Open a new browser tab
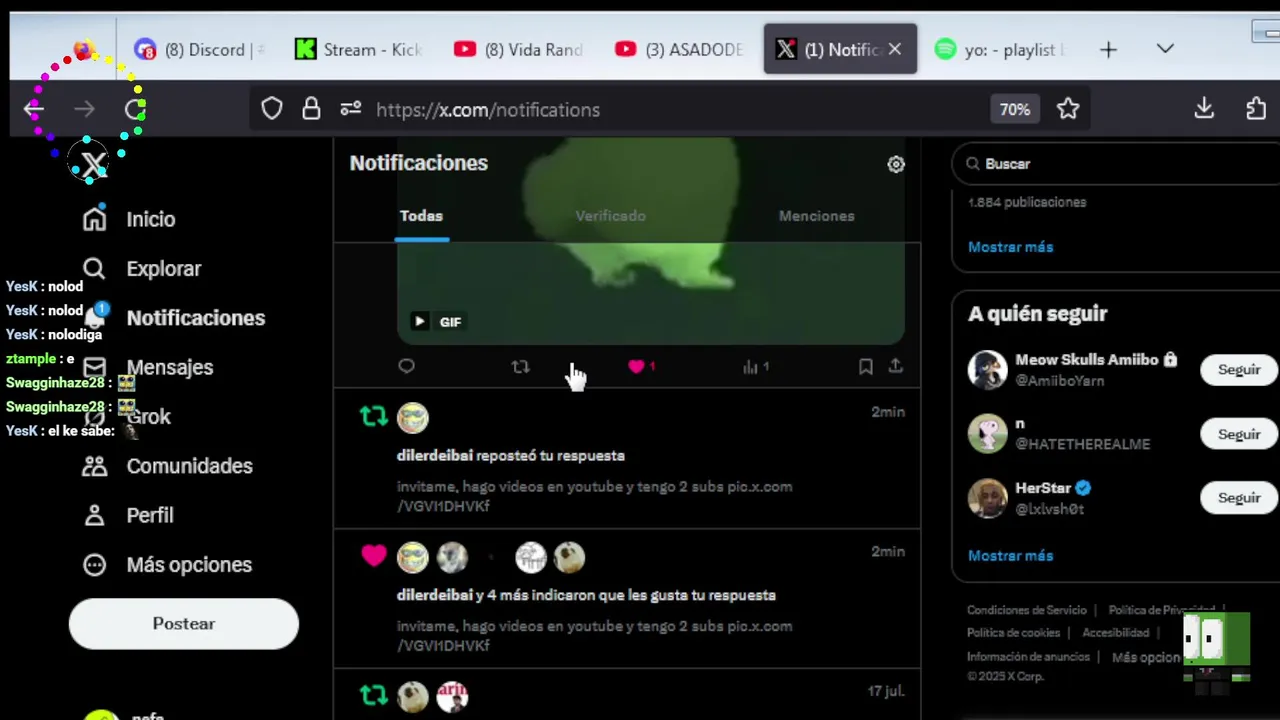1280x720 pixels. pyautogui.click(x=1108, y=49)
